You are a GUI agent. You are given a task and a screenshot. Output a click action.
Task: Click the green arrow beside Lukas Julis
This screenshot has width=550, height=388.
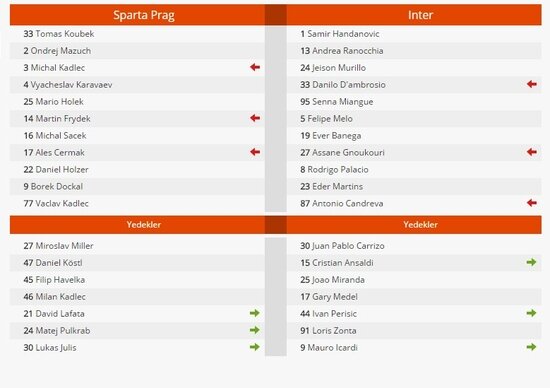(x=255, y=347)
